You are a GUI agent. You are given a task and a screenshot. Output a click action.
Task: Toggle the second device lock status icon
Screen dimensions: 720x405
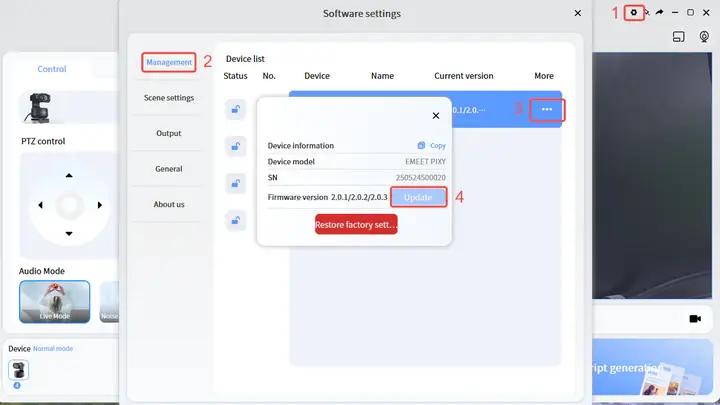235,146
